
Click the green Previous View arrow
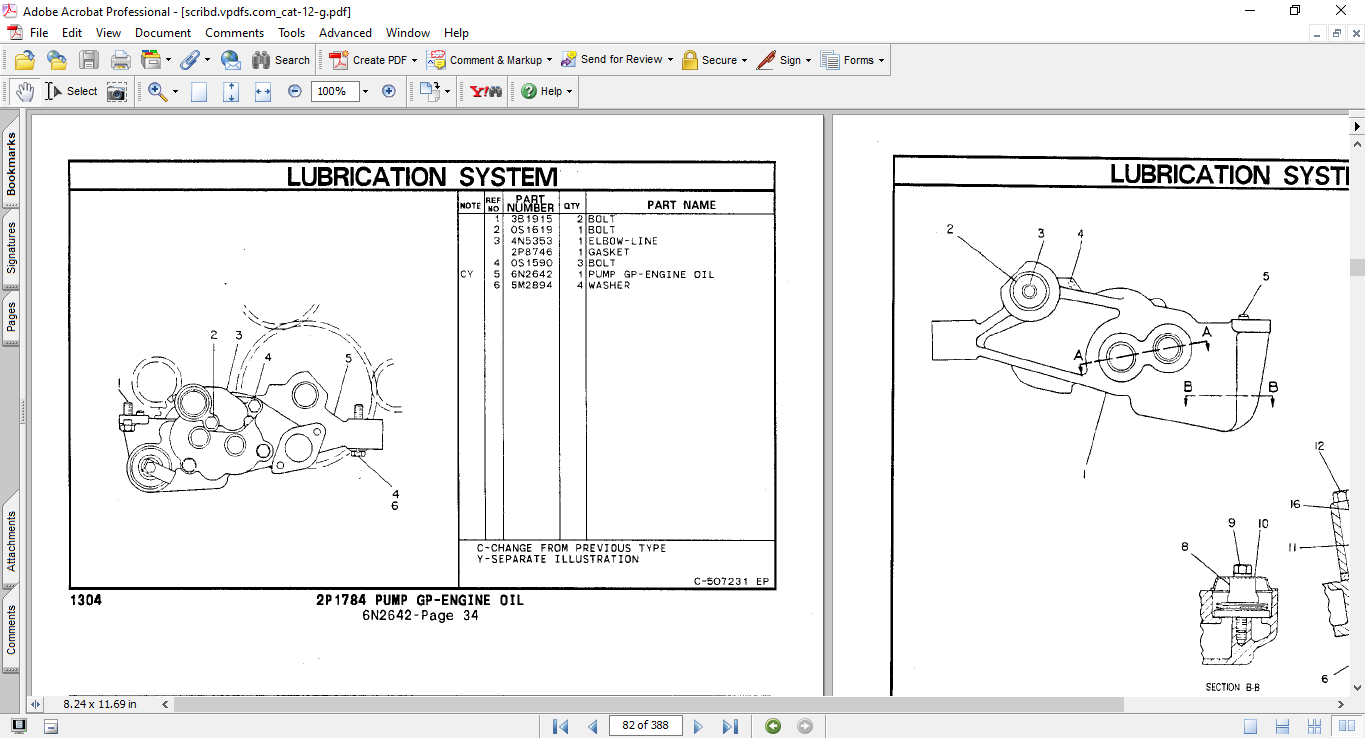[x=773, y=726]
